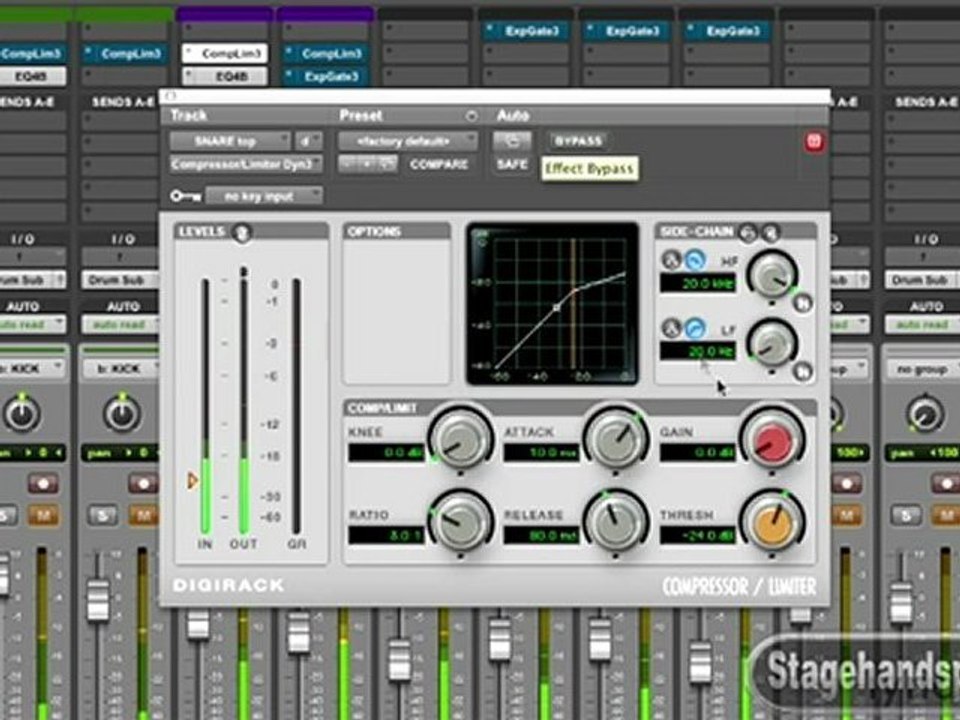
Task: Click the plus next-preset button beside COMPARE
Action: (367, 164)
